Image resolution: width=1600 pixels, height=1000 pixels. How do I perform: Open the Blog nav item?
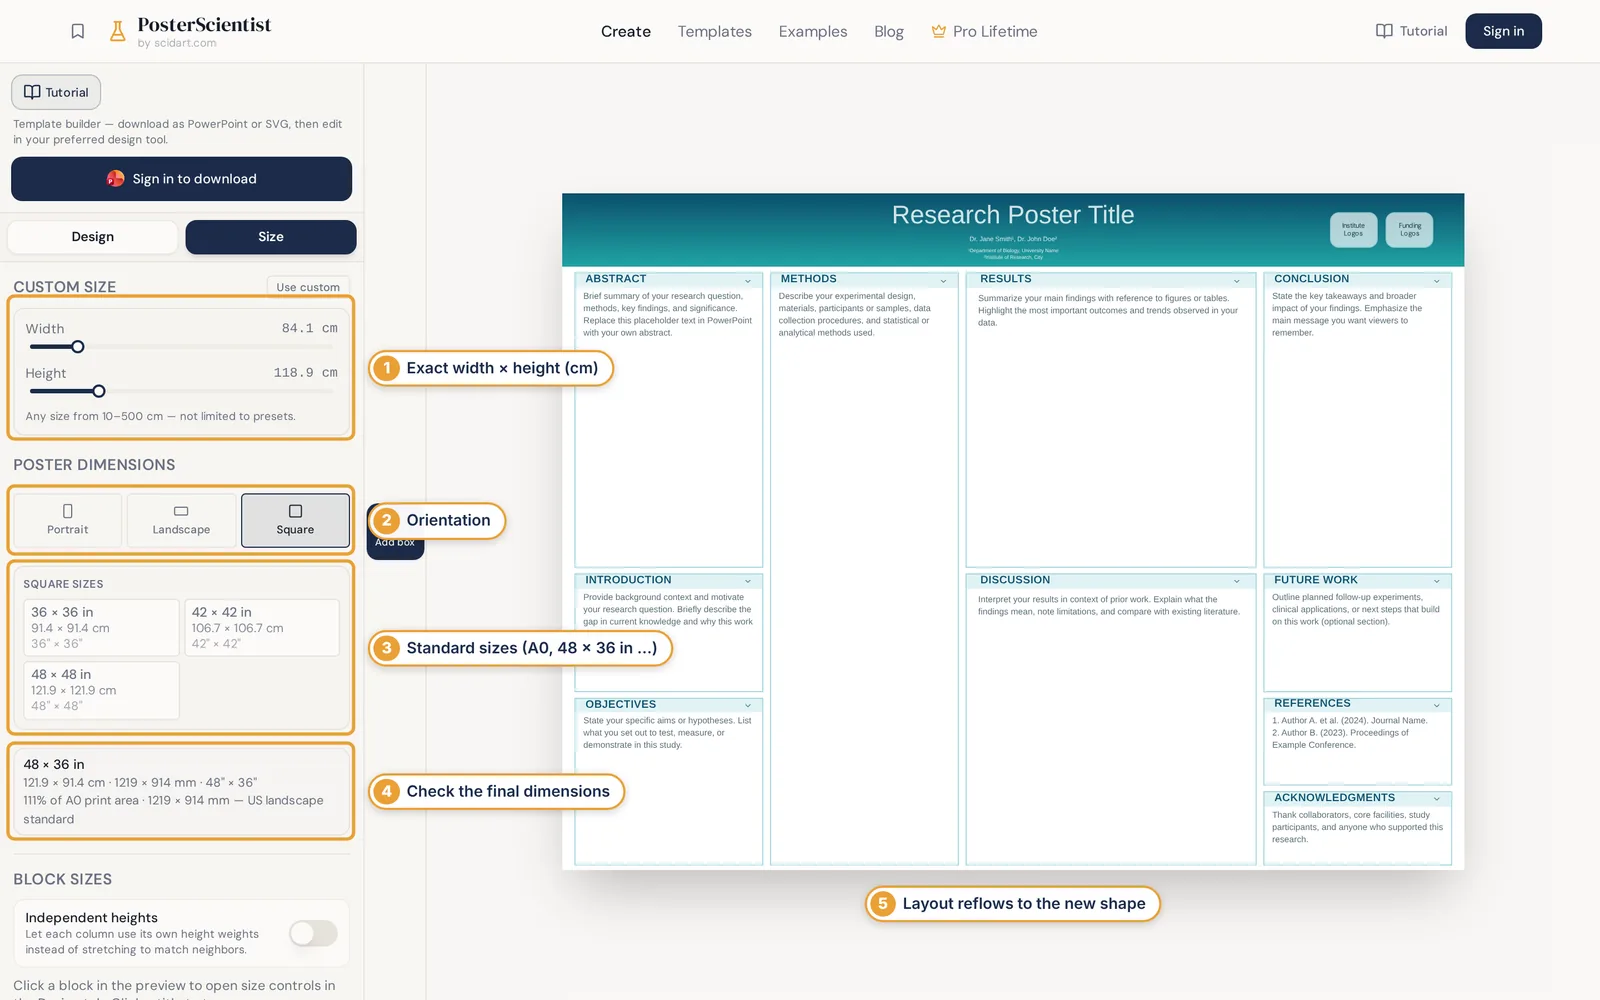[x=889, y=31]
